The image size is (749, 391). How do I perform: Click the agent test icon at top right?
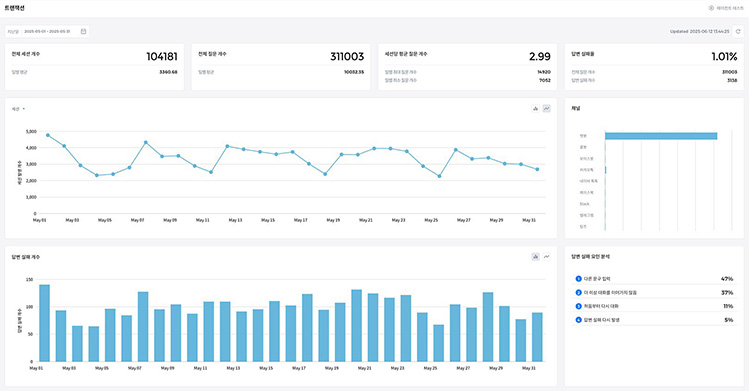[711, 8]
